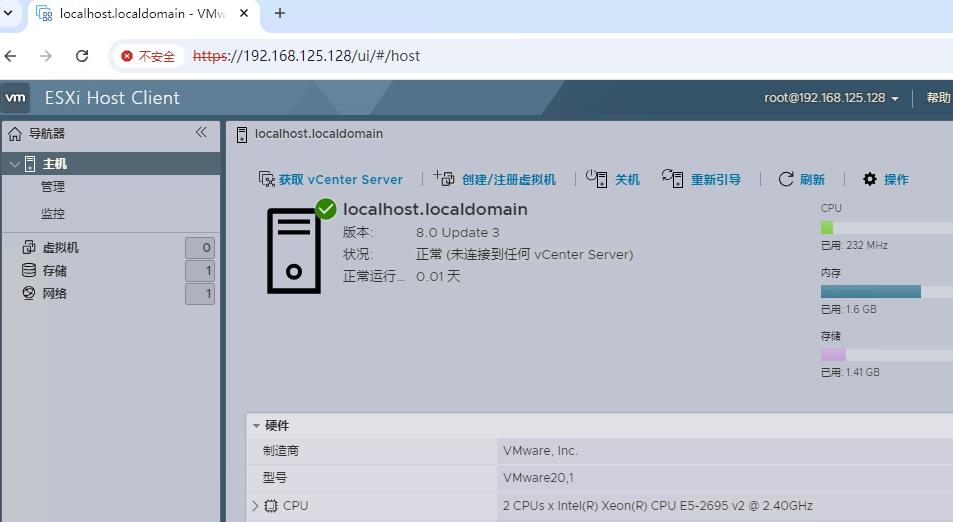Screen dimensions: 953x522
Task: Open 虚拟机 in the navigator
Action: [x=61, y=247]
